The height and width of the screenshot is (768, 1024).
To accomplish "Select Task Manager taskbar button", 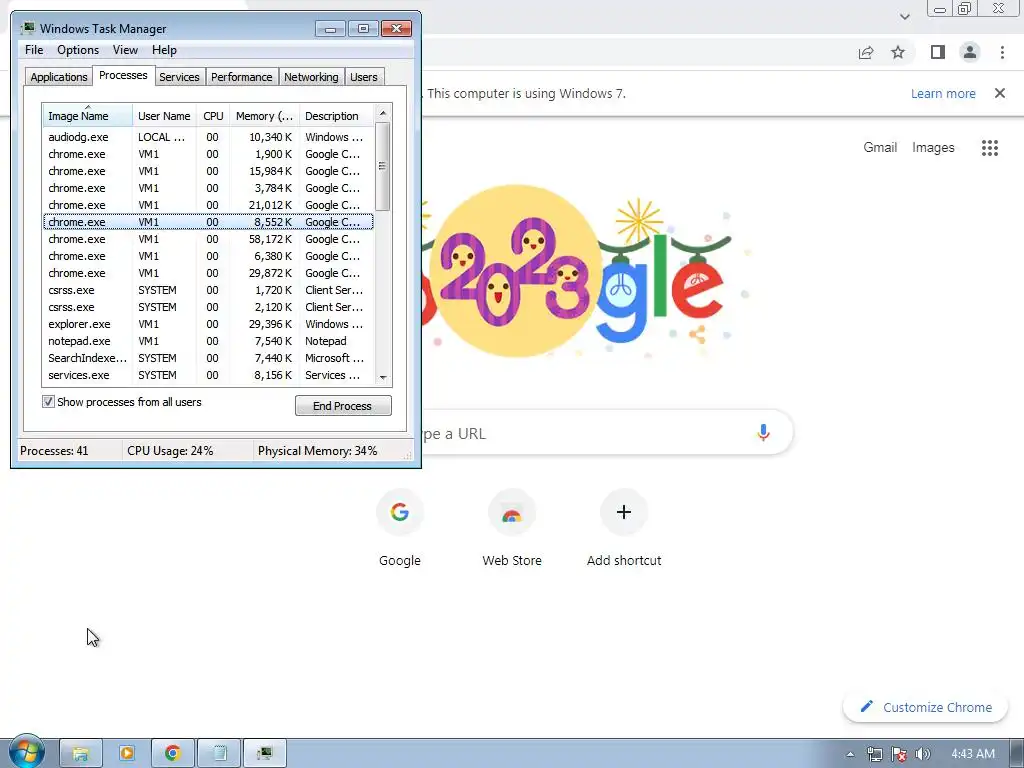I will 265,754.
